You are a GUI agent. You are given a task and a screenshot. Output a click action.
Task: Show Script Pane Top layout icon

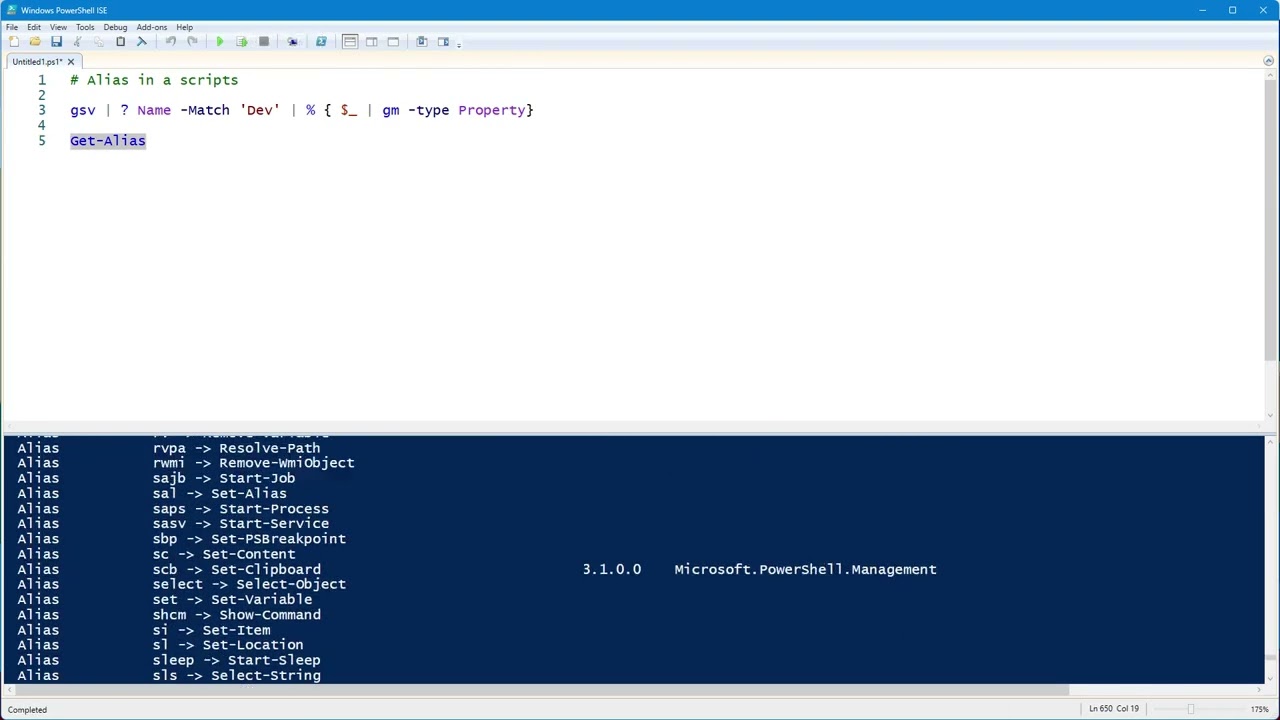click(350, 42)
